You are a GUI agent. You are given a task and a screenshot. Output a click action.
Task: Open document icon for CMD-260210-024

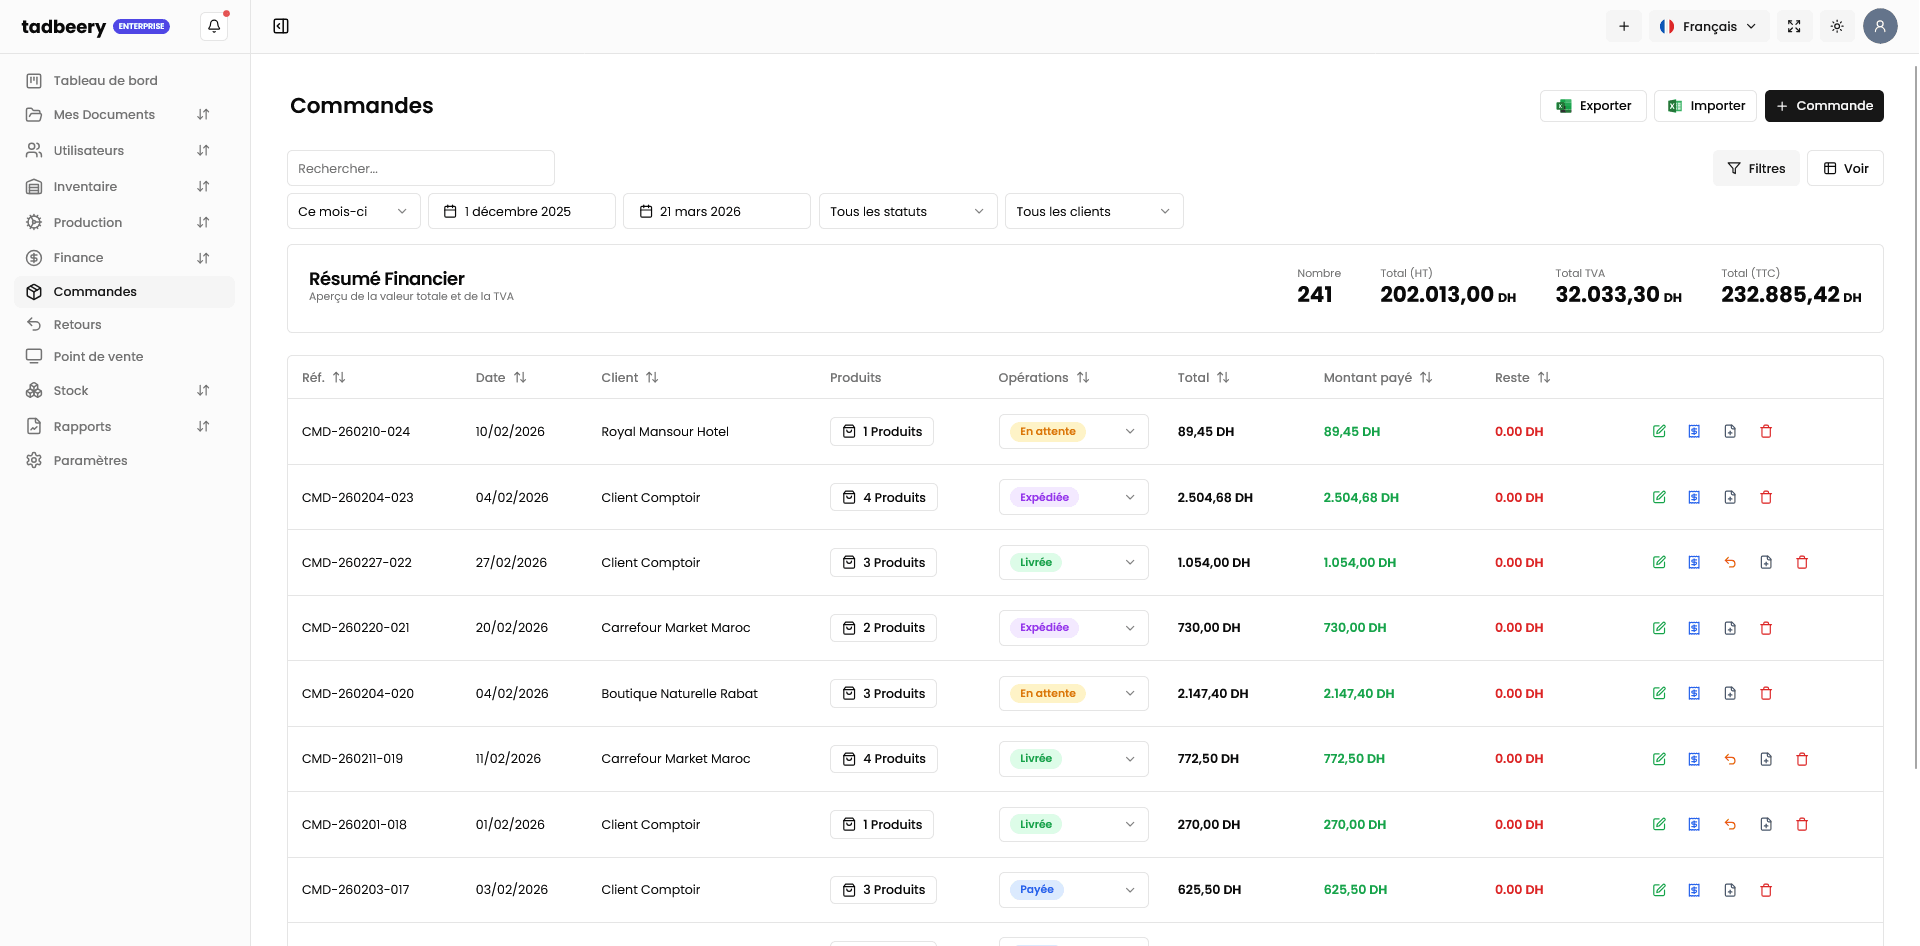pos(1730,431)
